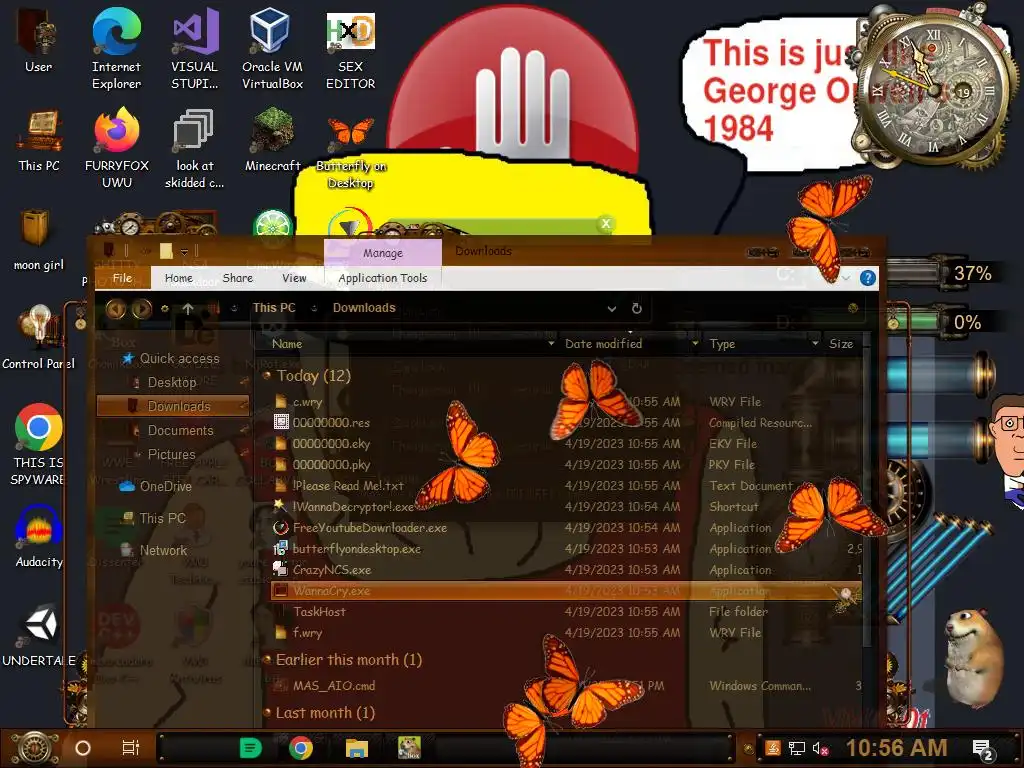Click Explorer Back navigation button
1024x768 pixels.
coord(116,308)
